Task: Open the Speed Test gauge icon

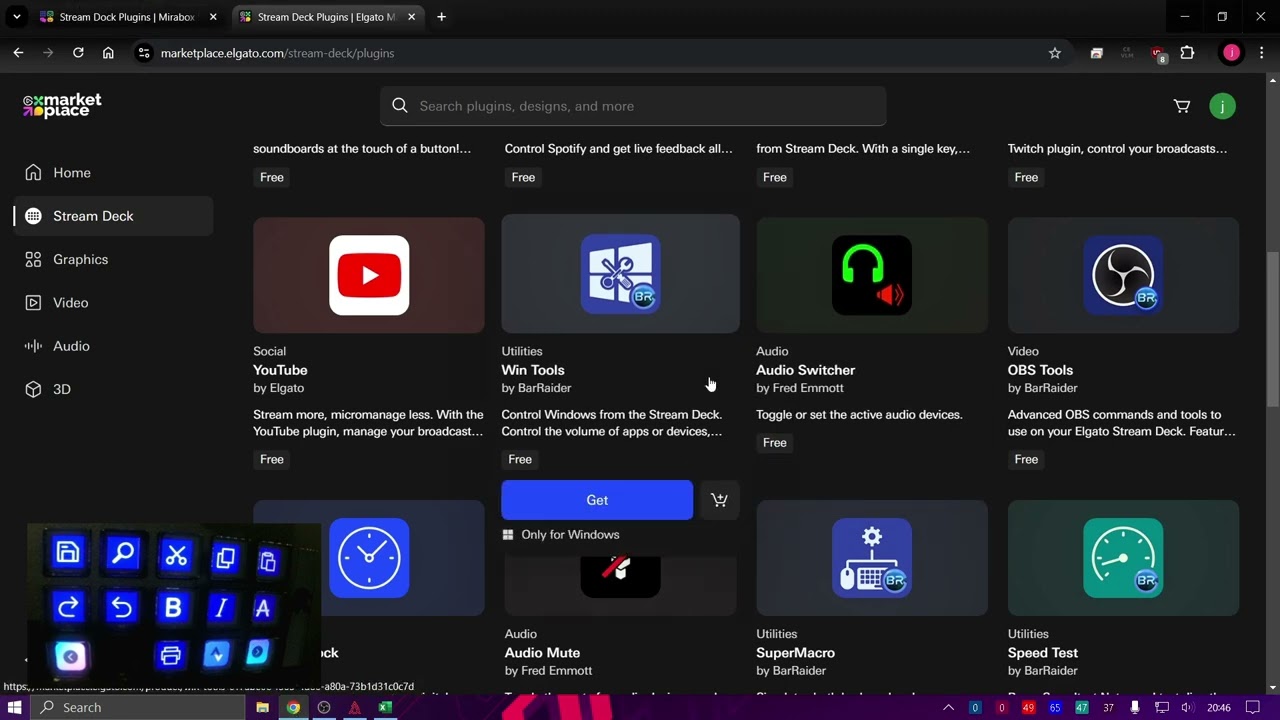Action: click(1123, 558)
